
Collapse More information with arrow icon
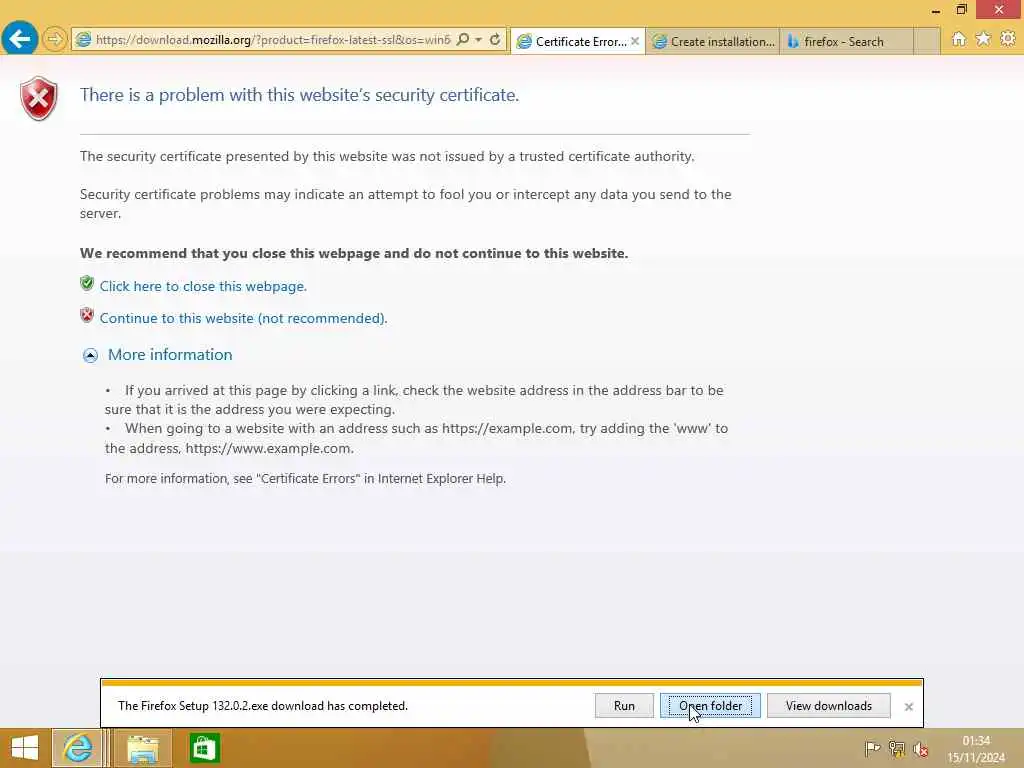point(90,355)
